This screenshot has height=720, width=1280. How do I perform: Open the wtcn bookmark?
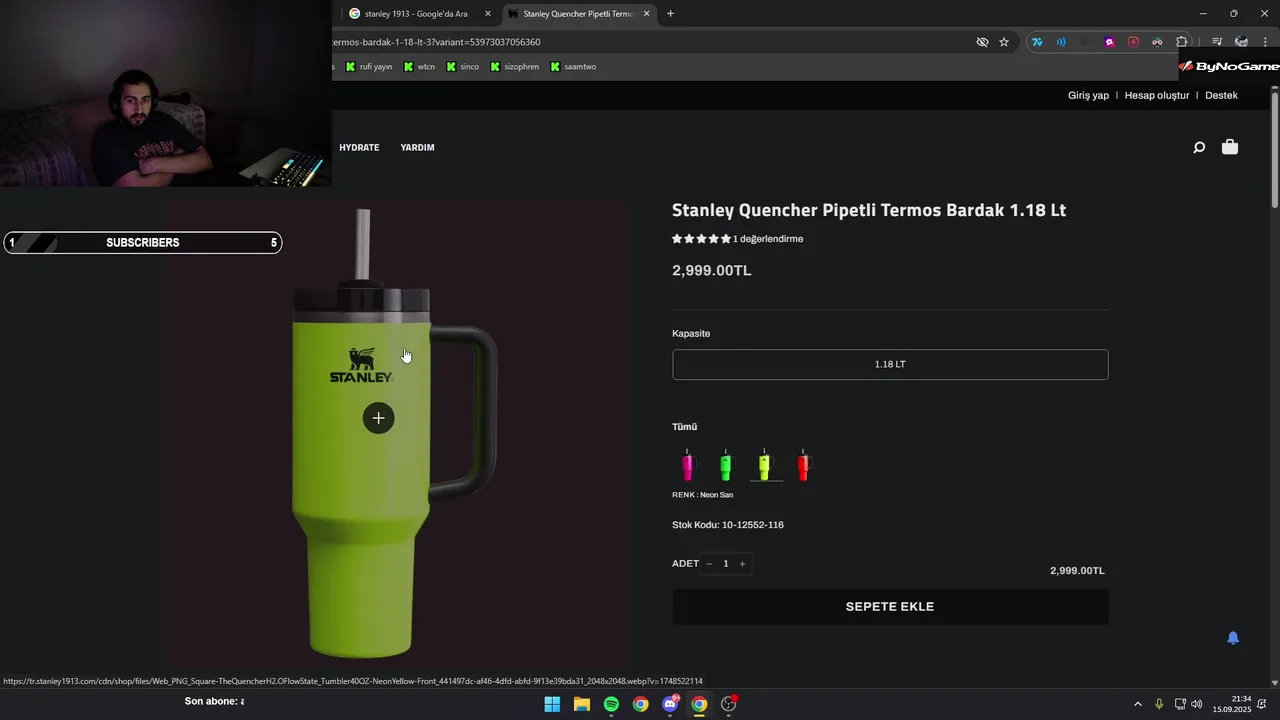coord(420,67)
